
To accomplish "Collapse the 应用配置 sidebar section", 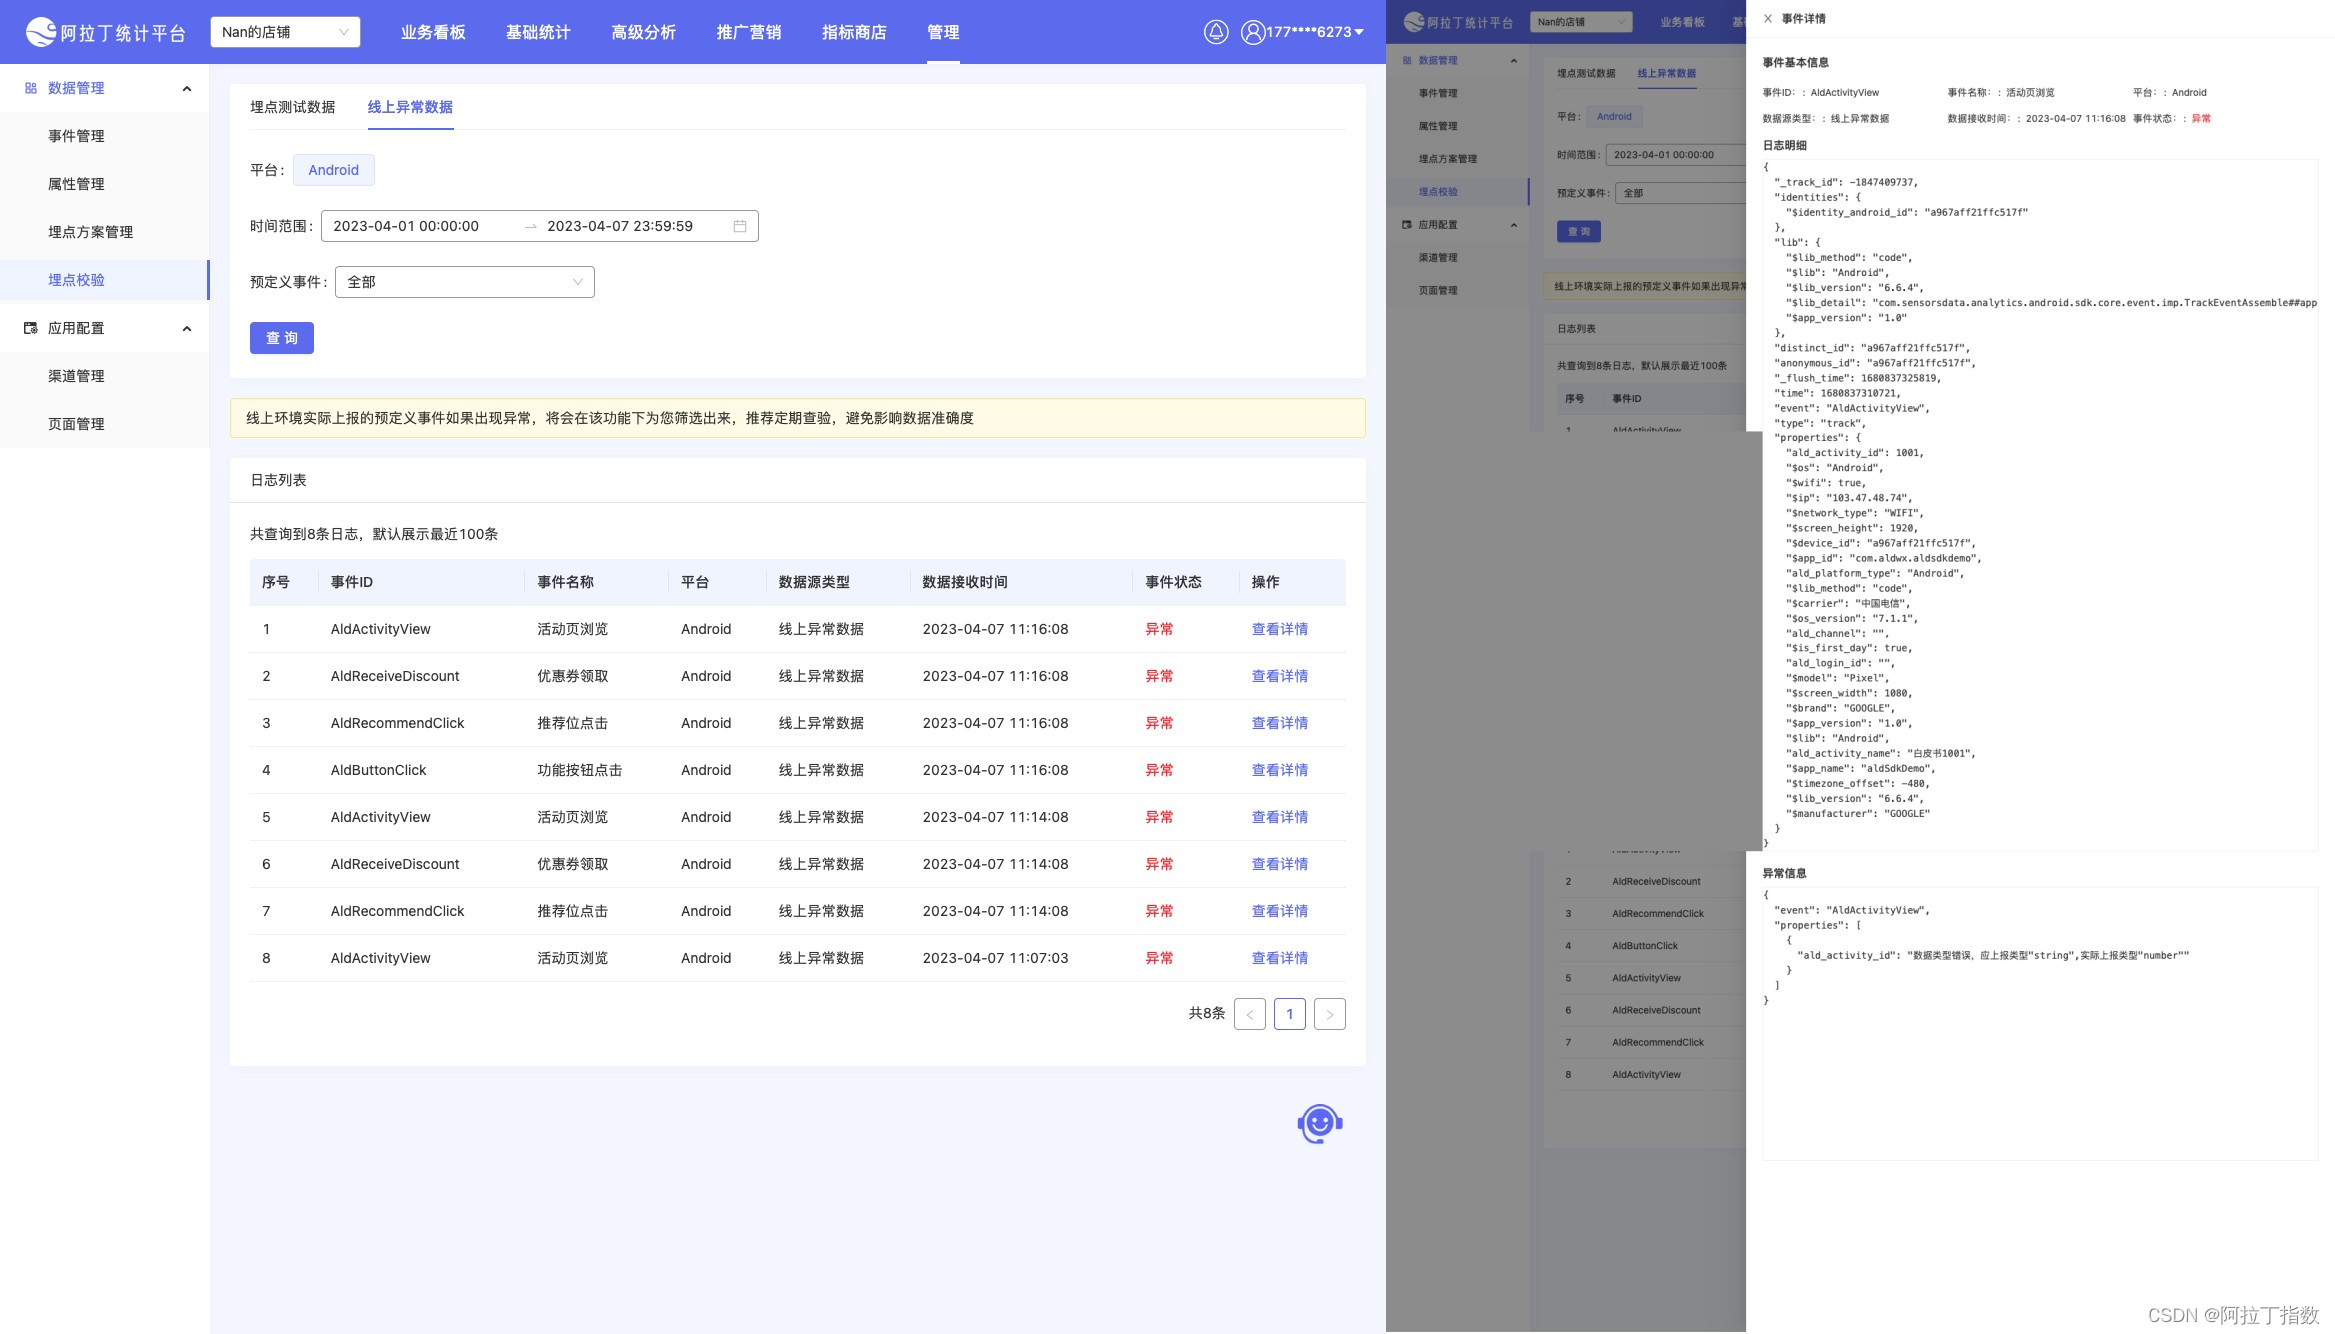I will coord(186,328).
